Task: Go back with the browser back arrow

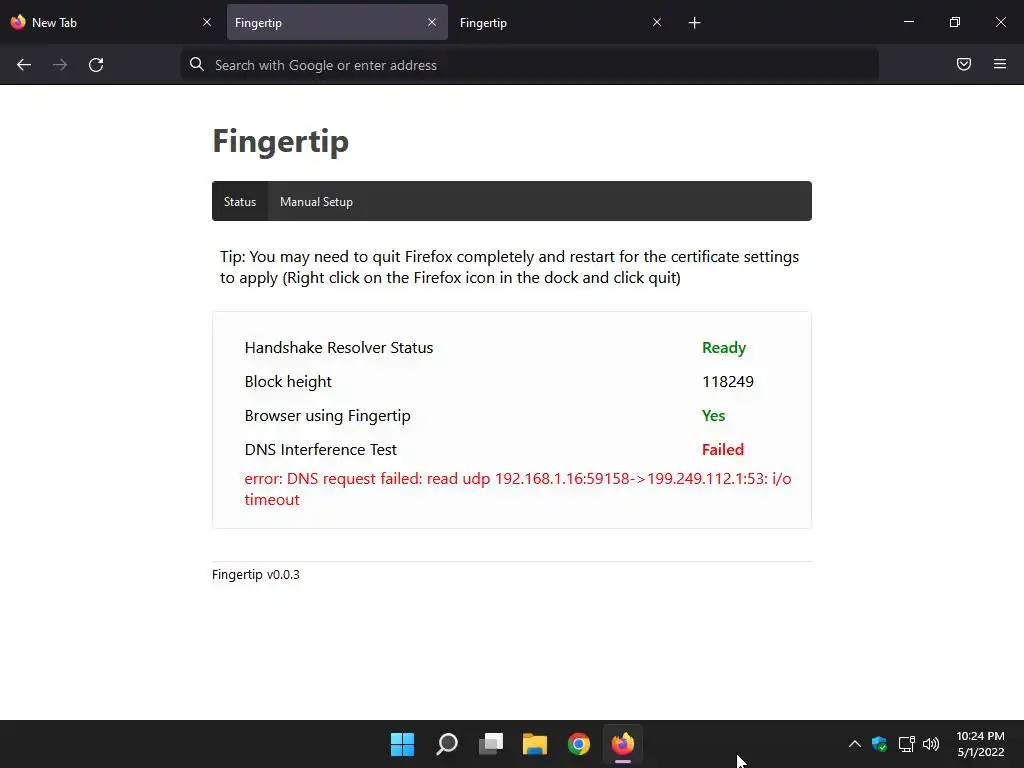Action: (x=24, y=65)
